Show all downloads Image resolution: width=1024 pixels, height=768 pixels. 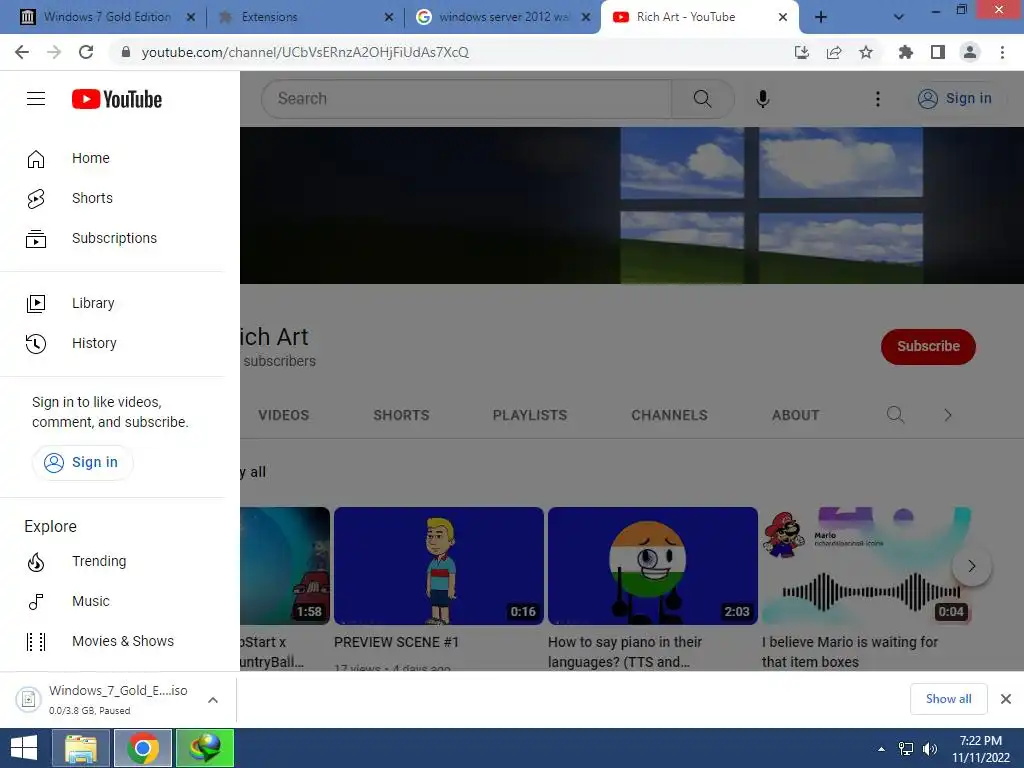pyautogui.click(x=948, y=699)
